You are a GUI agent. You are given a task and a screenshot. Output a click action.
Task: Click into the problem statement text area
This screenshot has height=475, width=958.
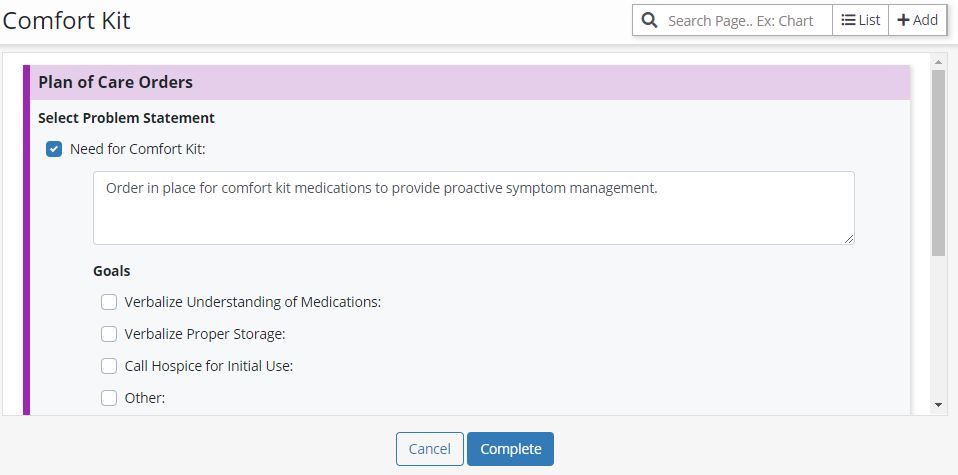pos(473,208)
